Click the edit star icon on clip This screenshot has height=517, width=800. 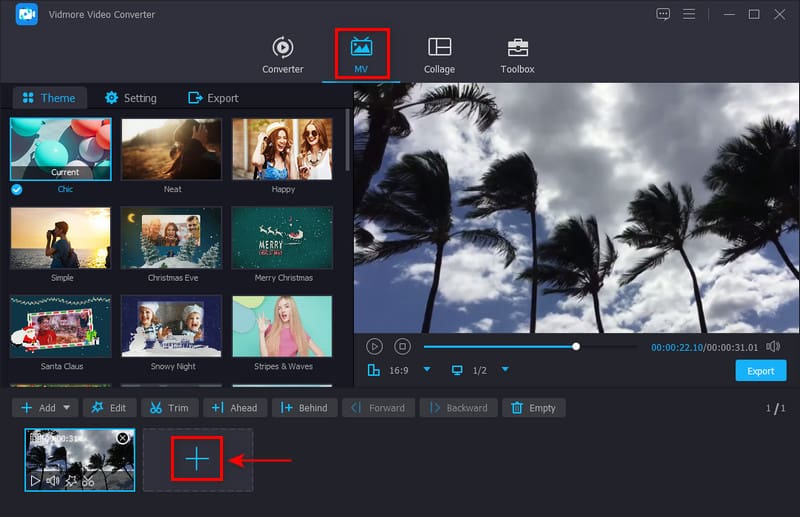point(71,481)
